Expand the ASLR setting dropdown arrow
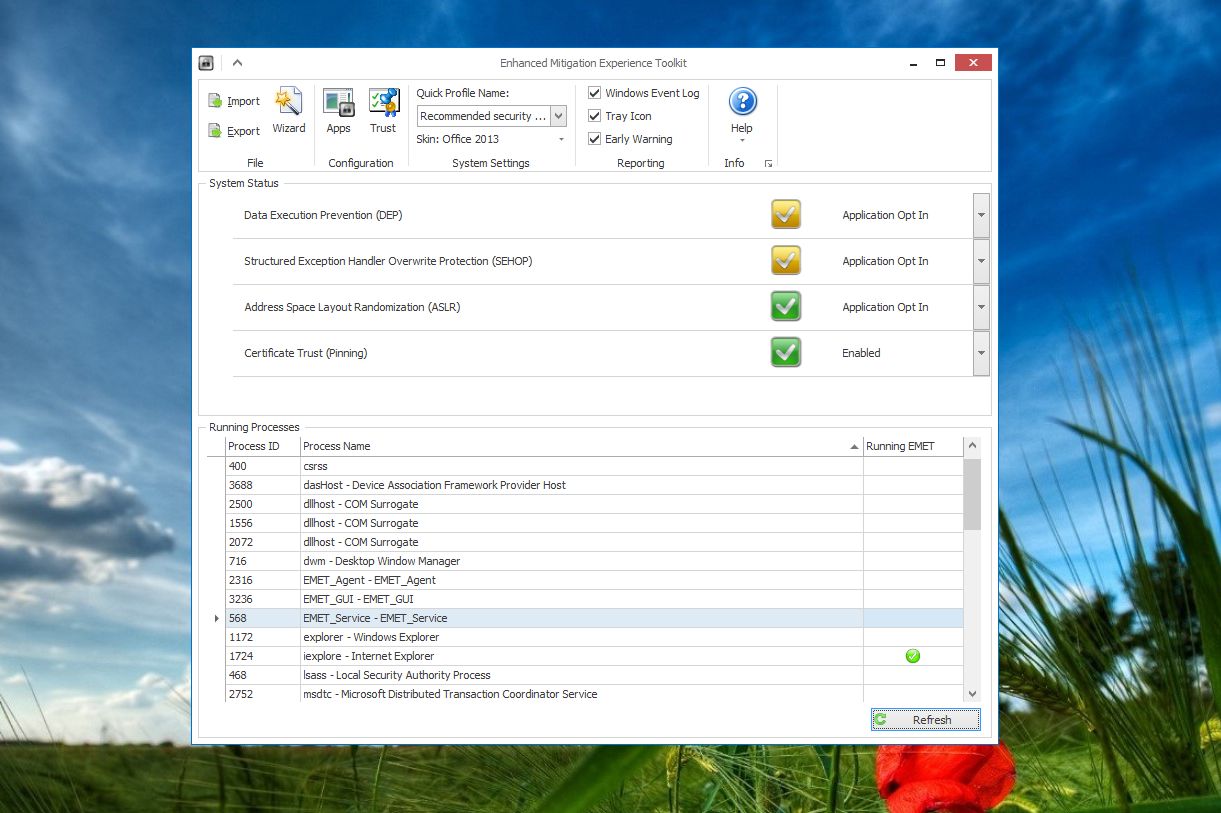 tap(981, 307)
